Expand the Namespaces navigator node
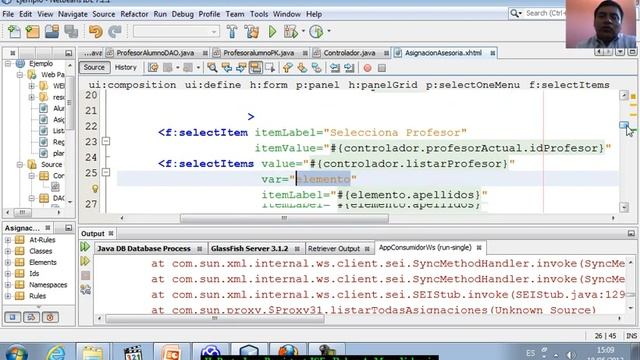 [x=8, y=285]
